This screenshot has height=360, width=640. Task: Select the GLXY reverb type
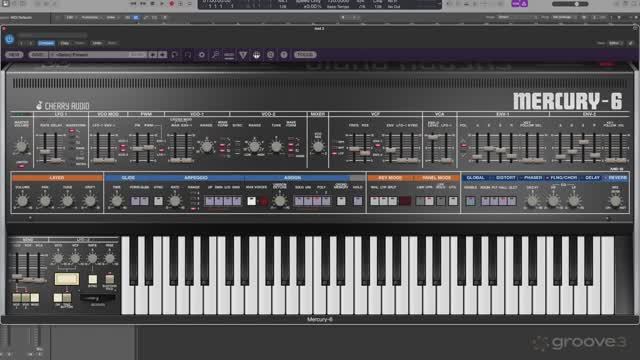point(512,201)
